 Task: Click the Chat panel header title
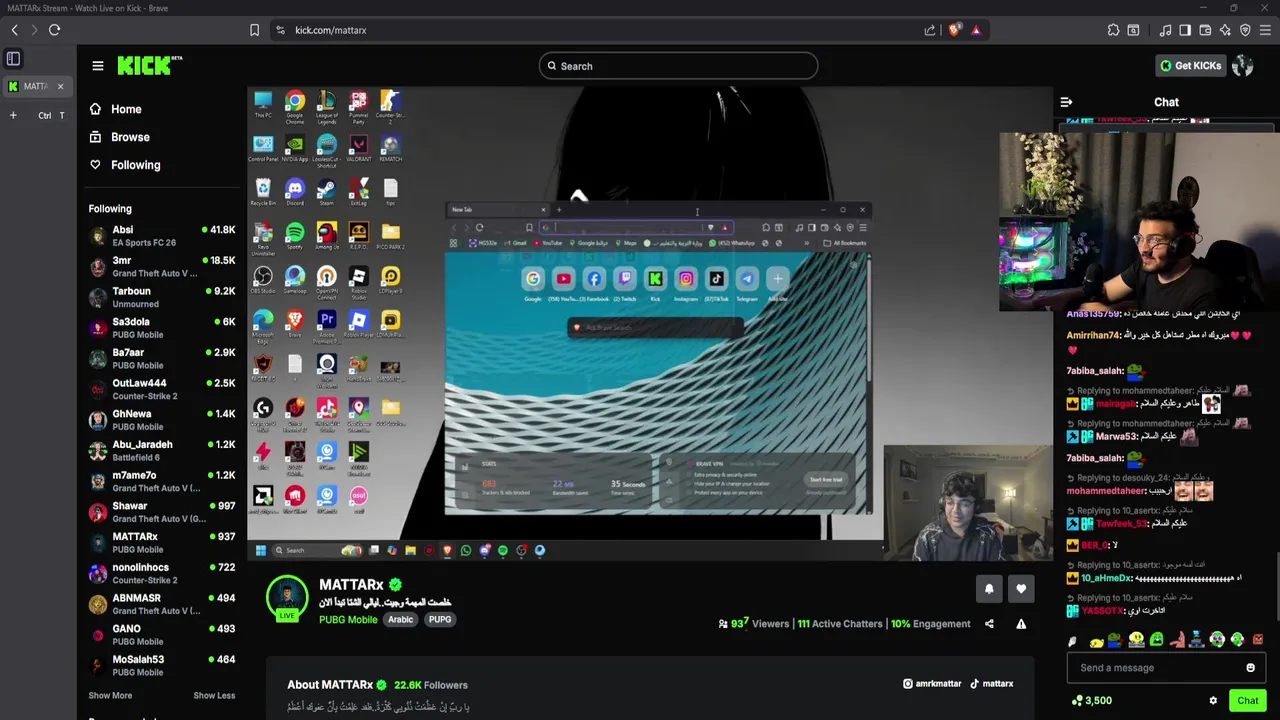[x=1166, y=102]
